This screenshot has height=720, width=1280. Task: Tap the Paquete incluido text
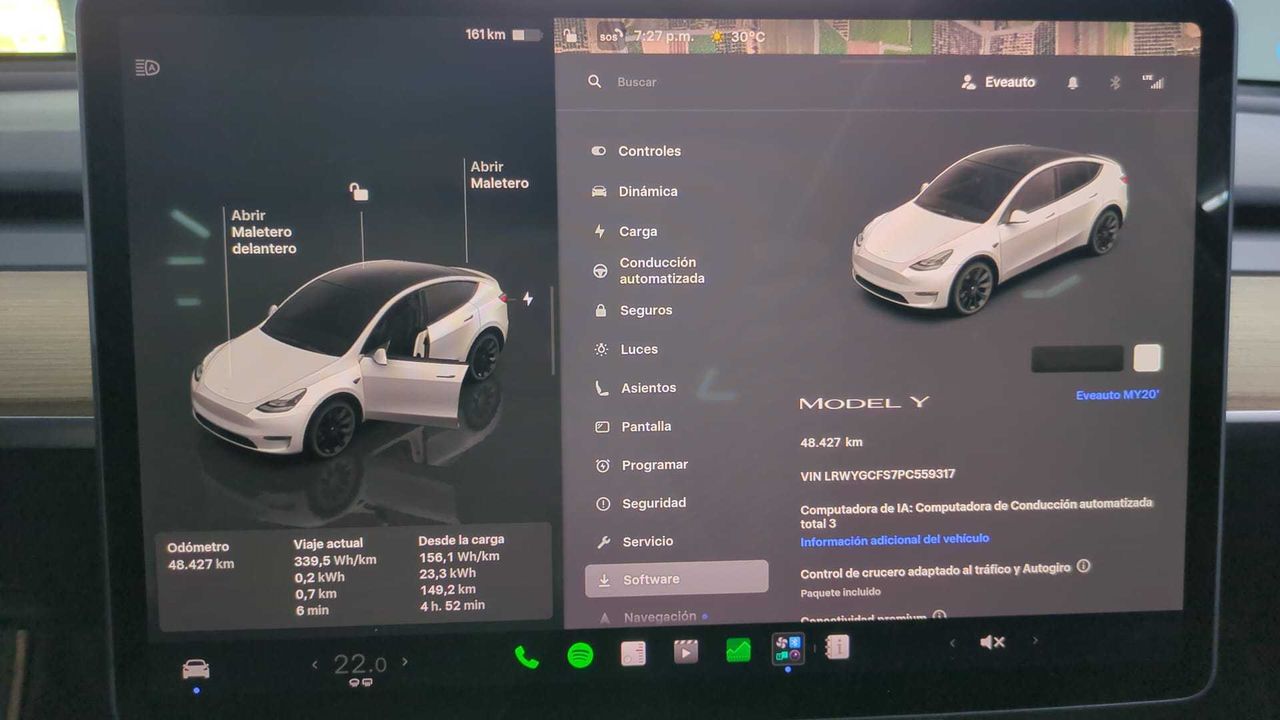840,592
